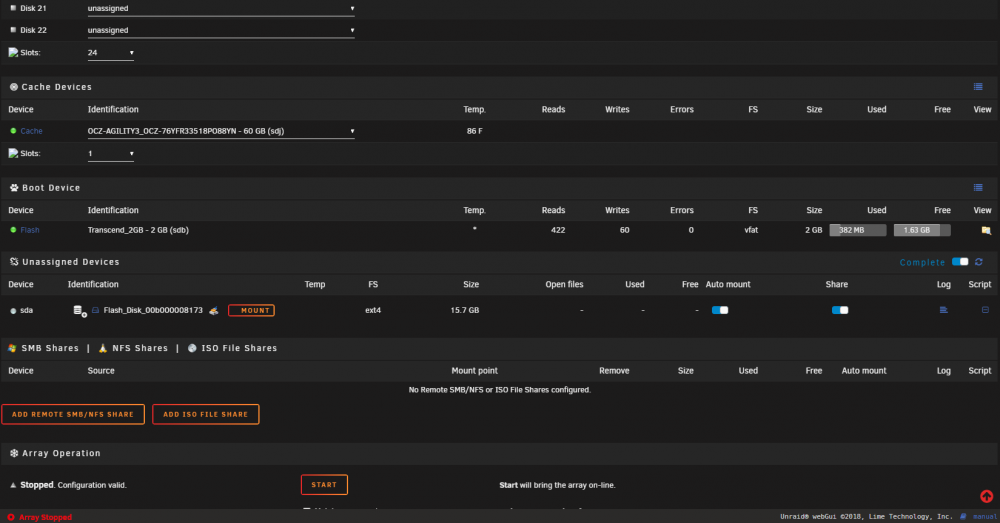Browse the Flash boot device contents

click(986, 230)
